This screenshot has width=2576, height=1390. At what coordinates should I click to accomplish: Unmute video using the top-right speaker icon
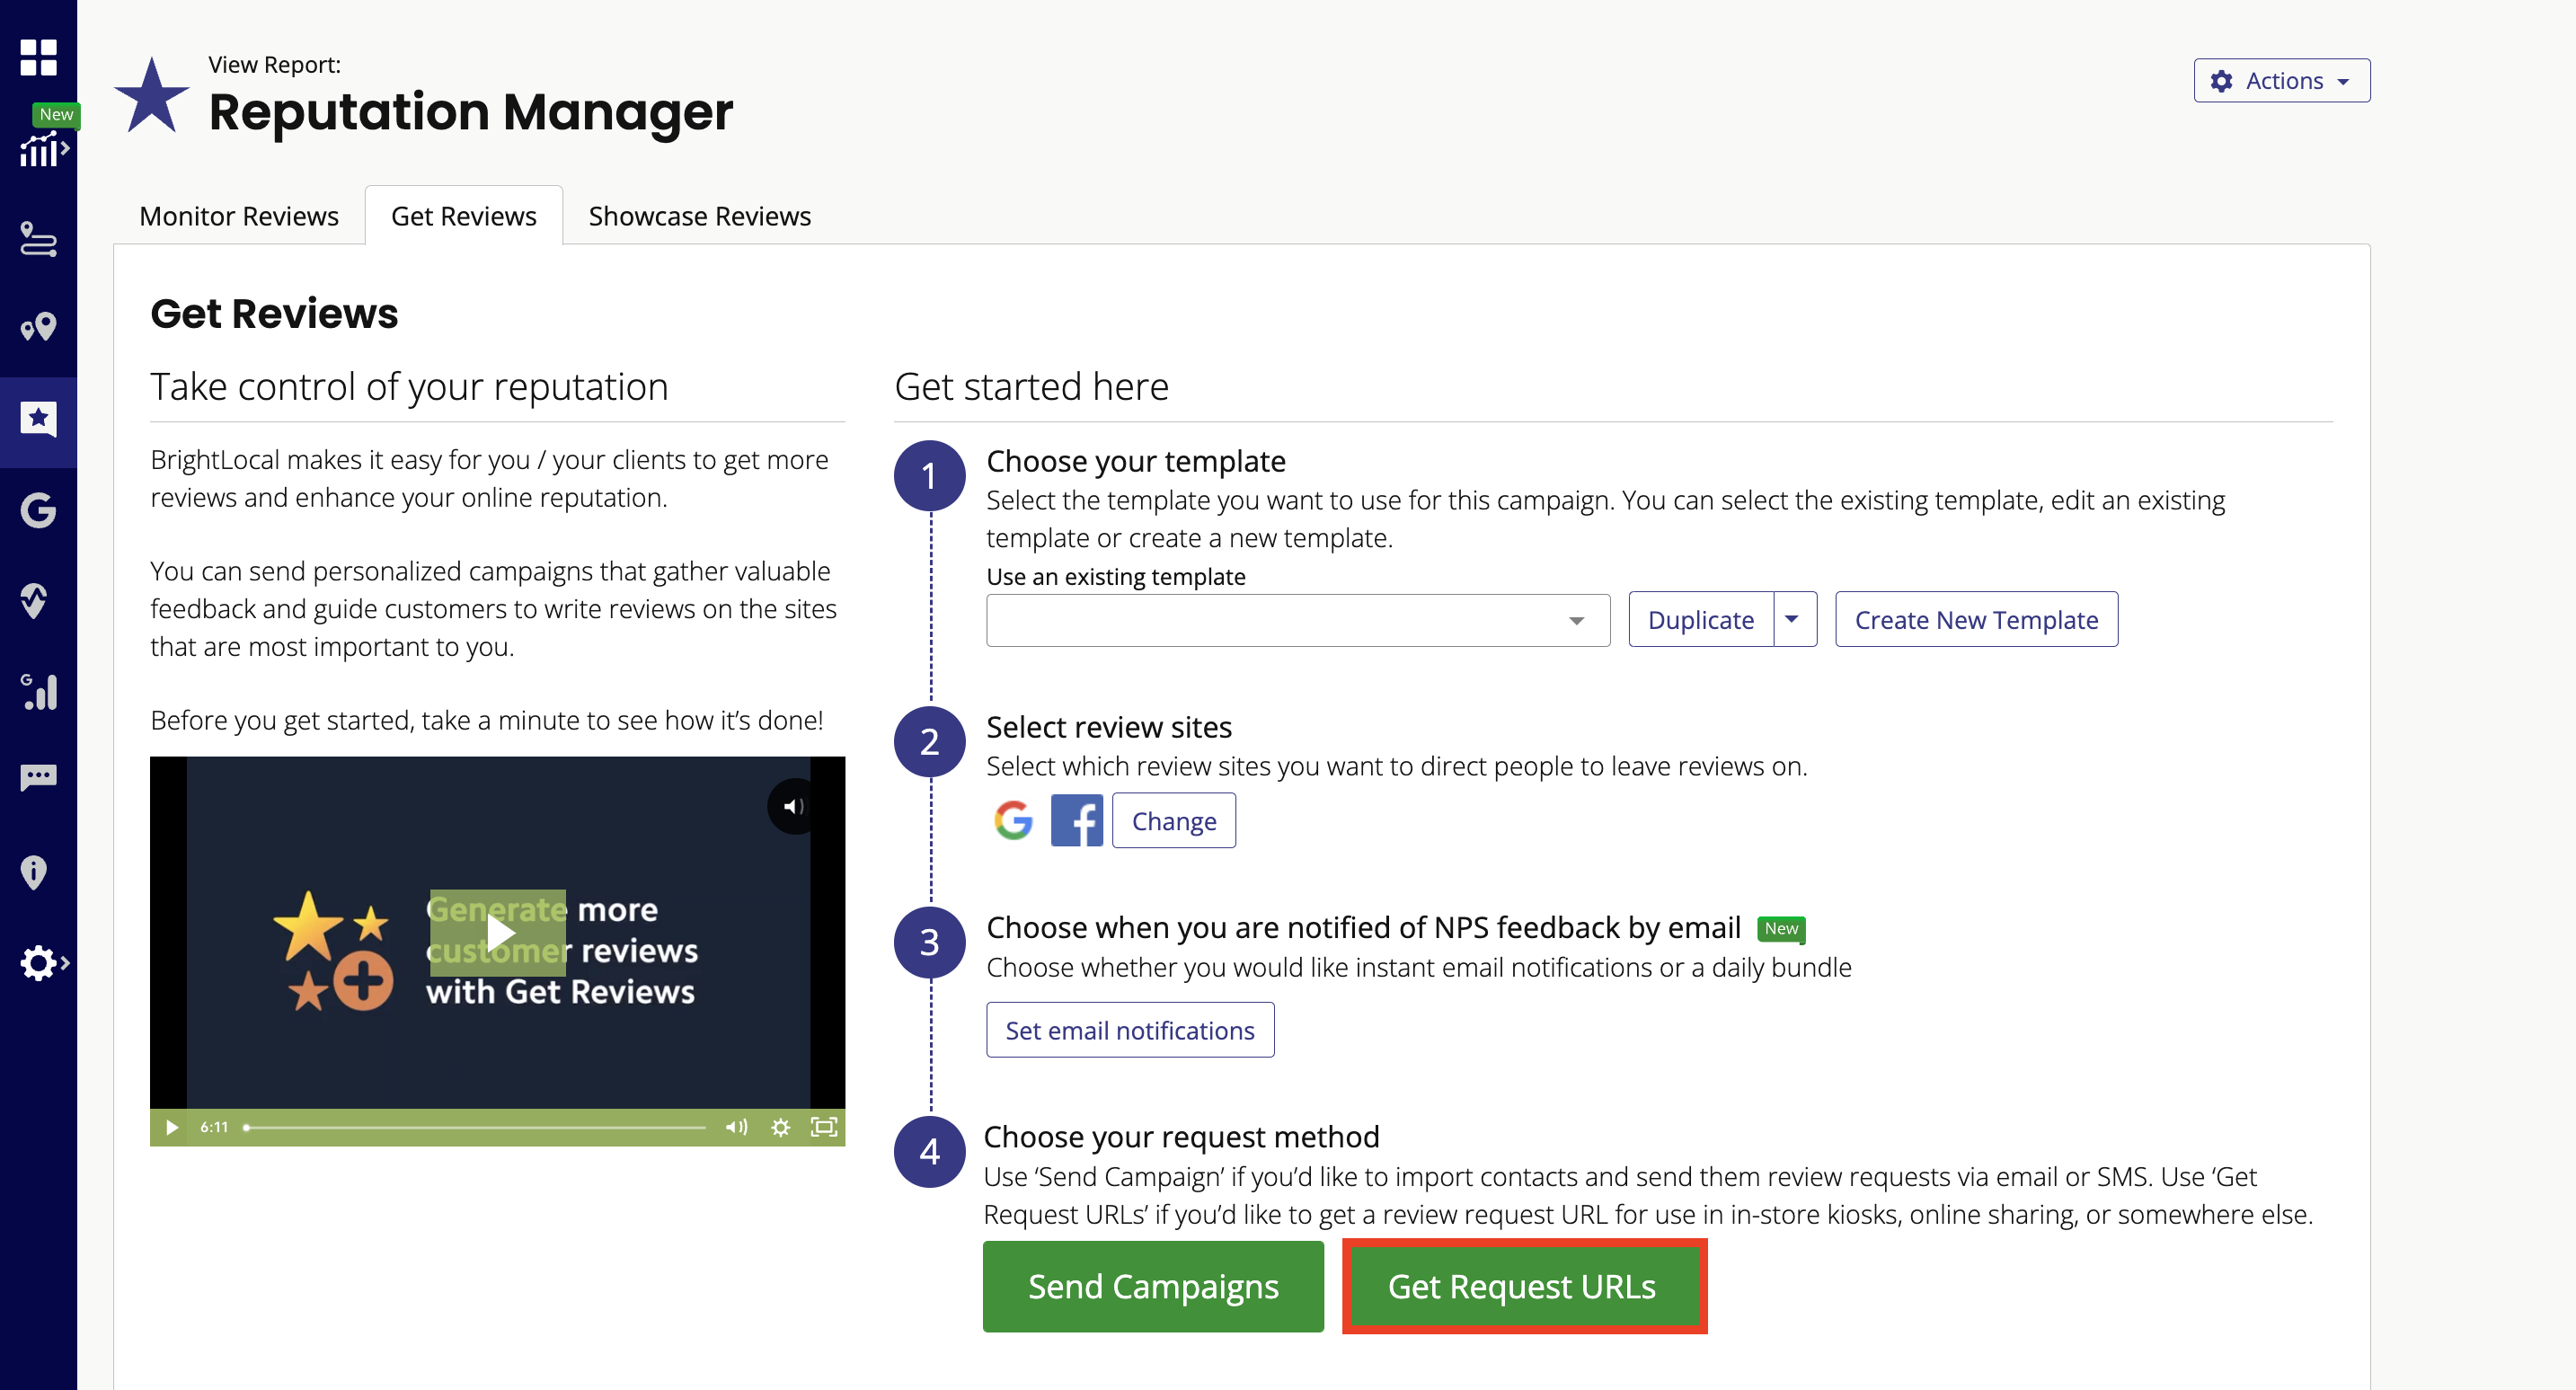794,806
